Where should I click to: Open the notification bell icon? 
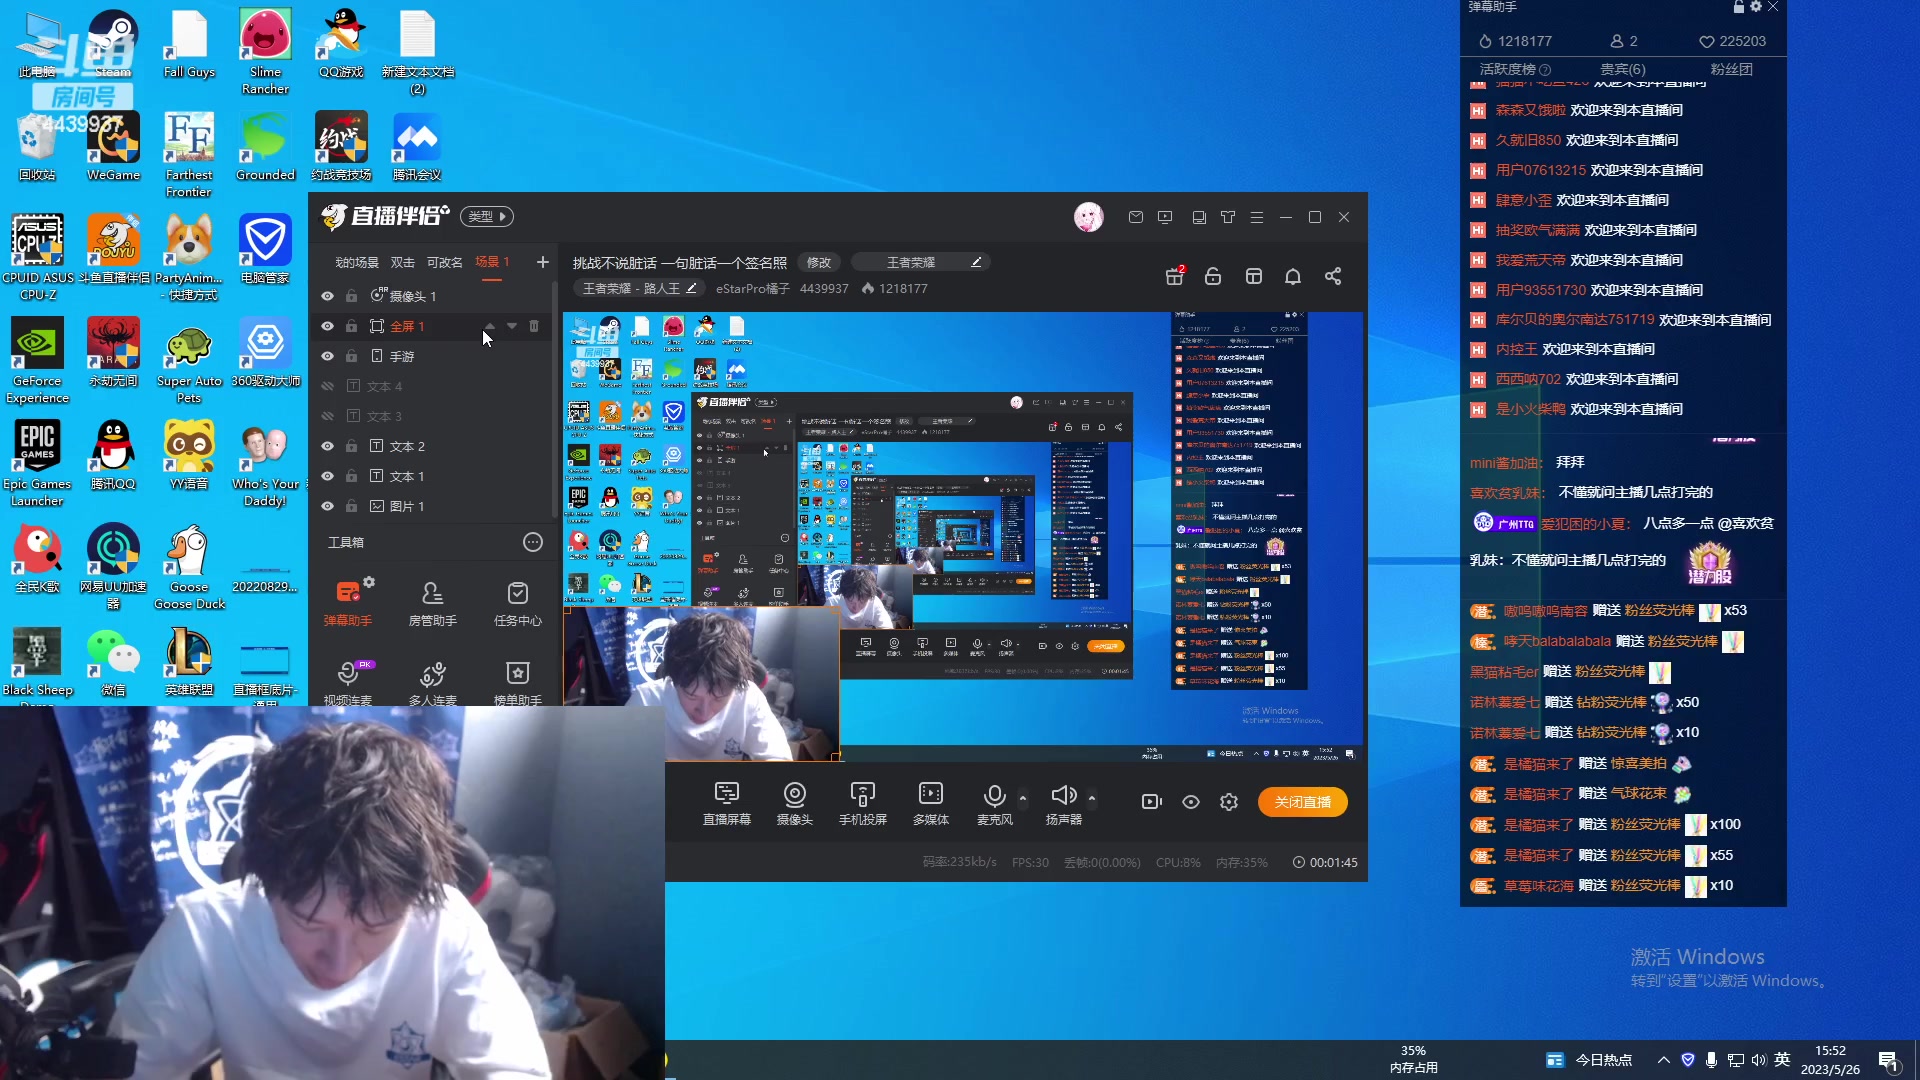tap(1293, 276)
